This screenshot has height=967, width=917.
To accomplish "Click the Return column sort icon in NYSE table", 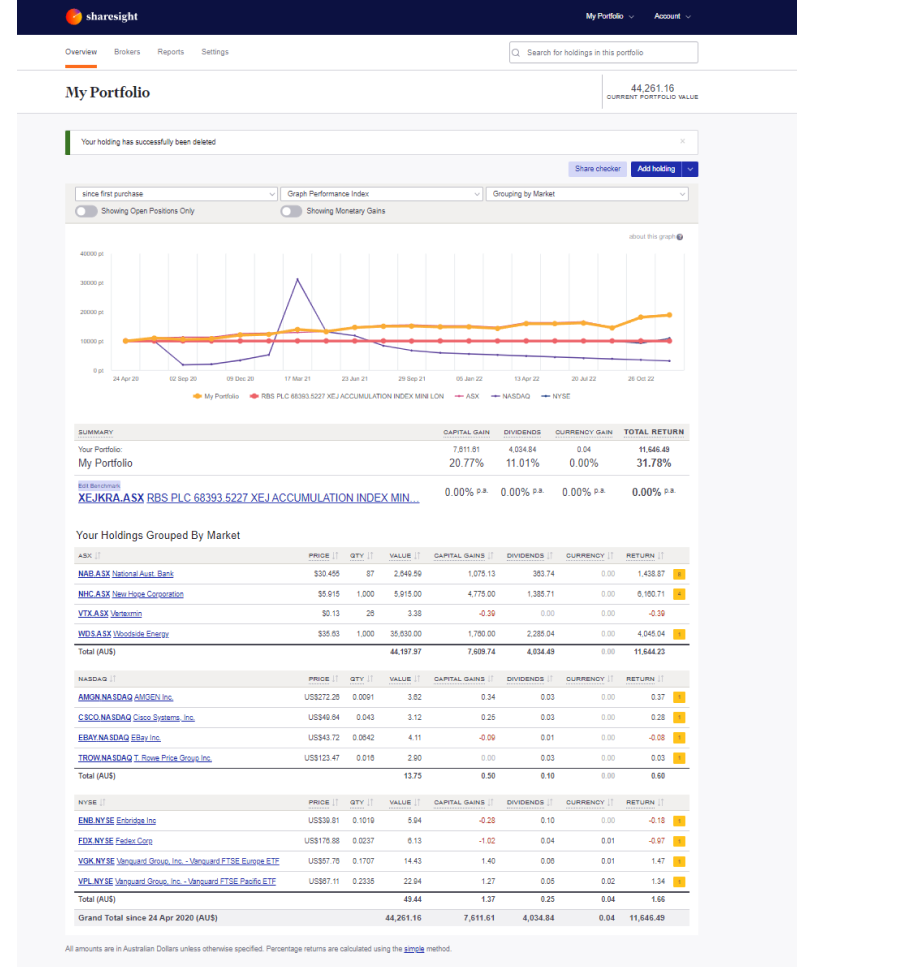I will [x=661, y=802].
